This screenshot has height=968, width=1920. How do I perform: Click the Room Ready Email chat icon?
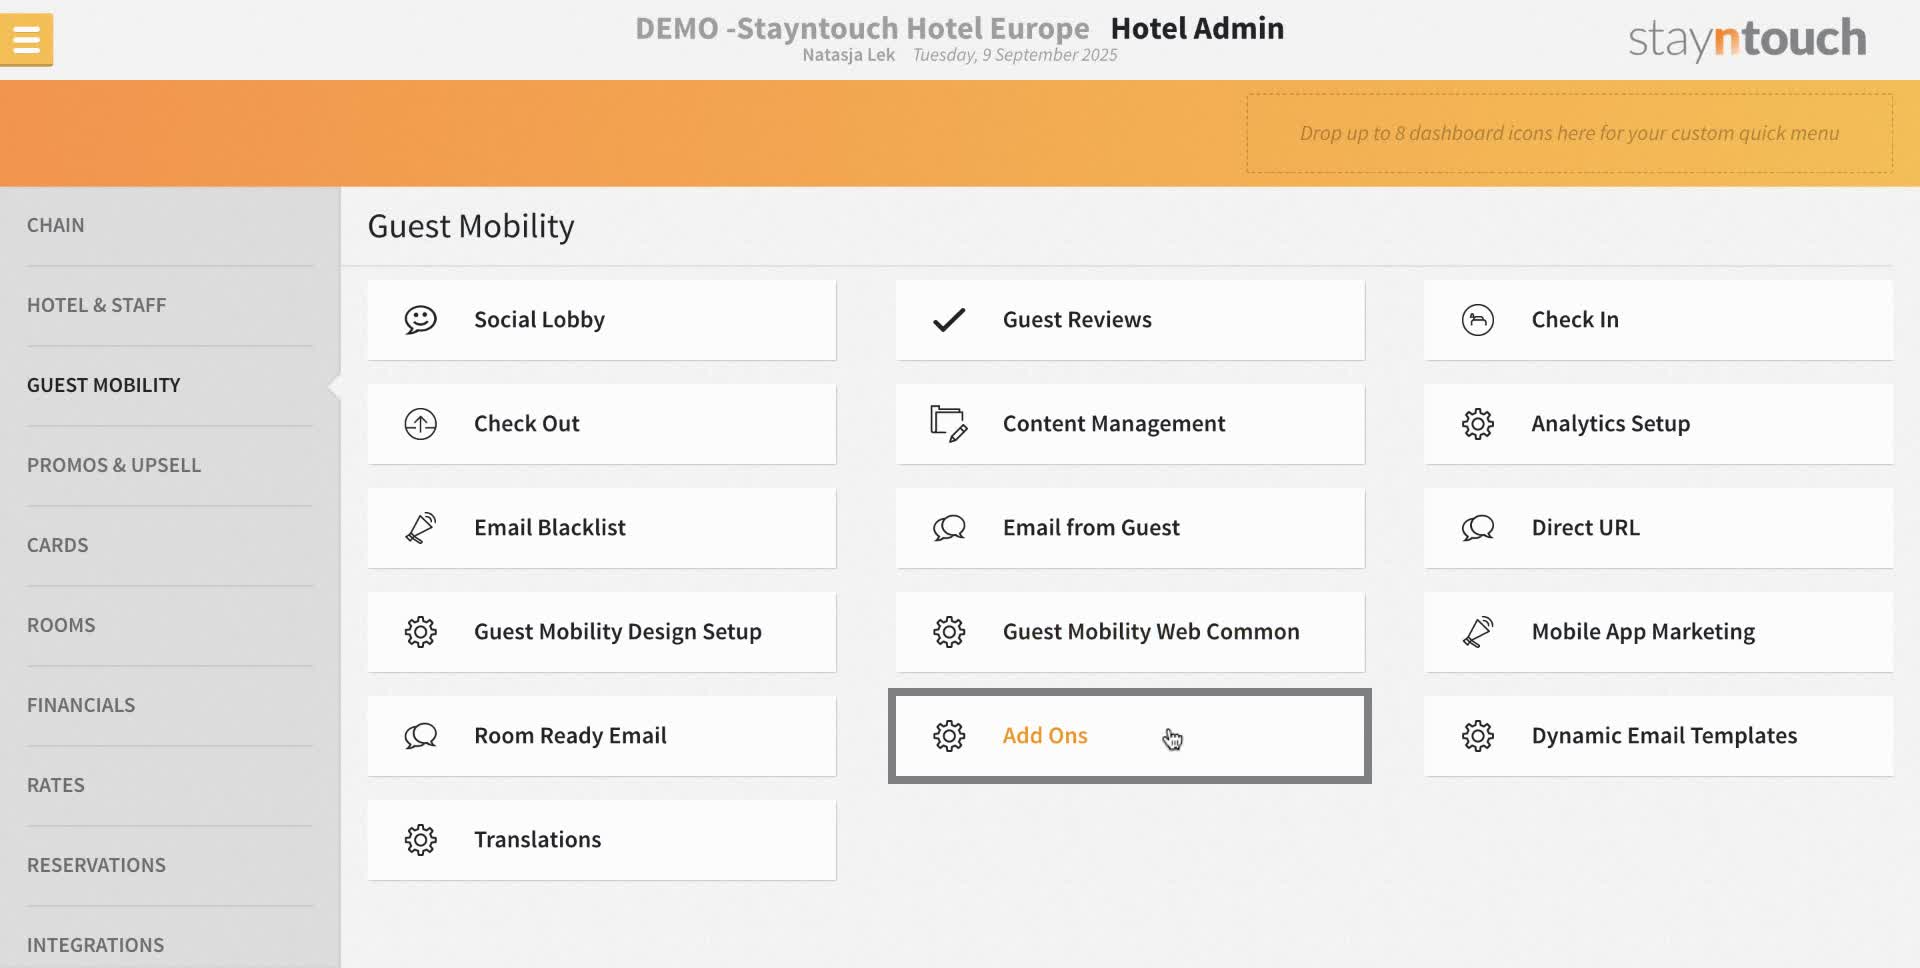[420, 735]
